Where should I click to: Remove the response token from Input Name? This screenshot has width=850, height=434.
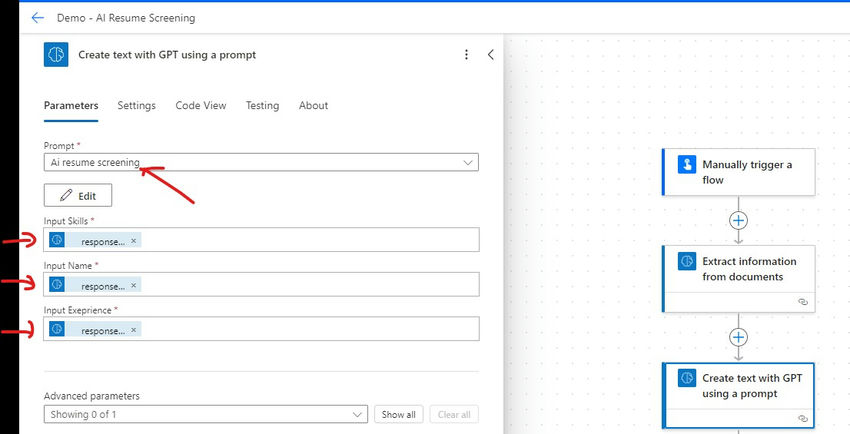click(x=133, y=285)
